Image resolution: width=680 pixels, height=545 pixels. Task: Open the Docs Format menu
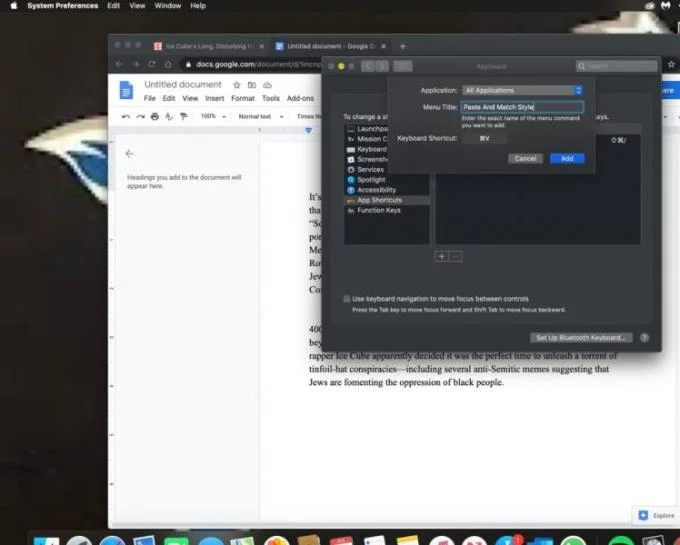tap(243, 98)
